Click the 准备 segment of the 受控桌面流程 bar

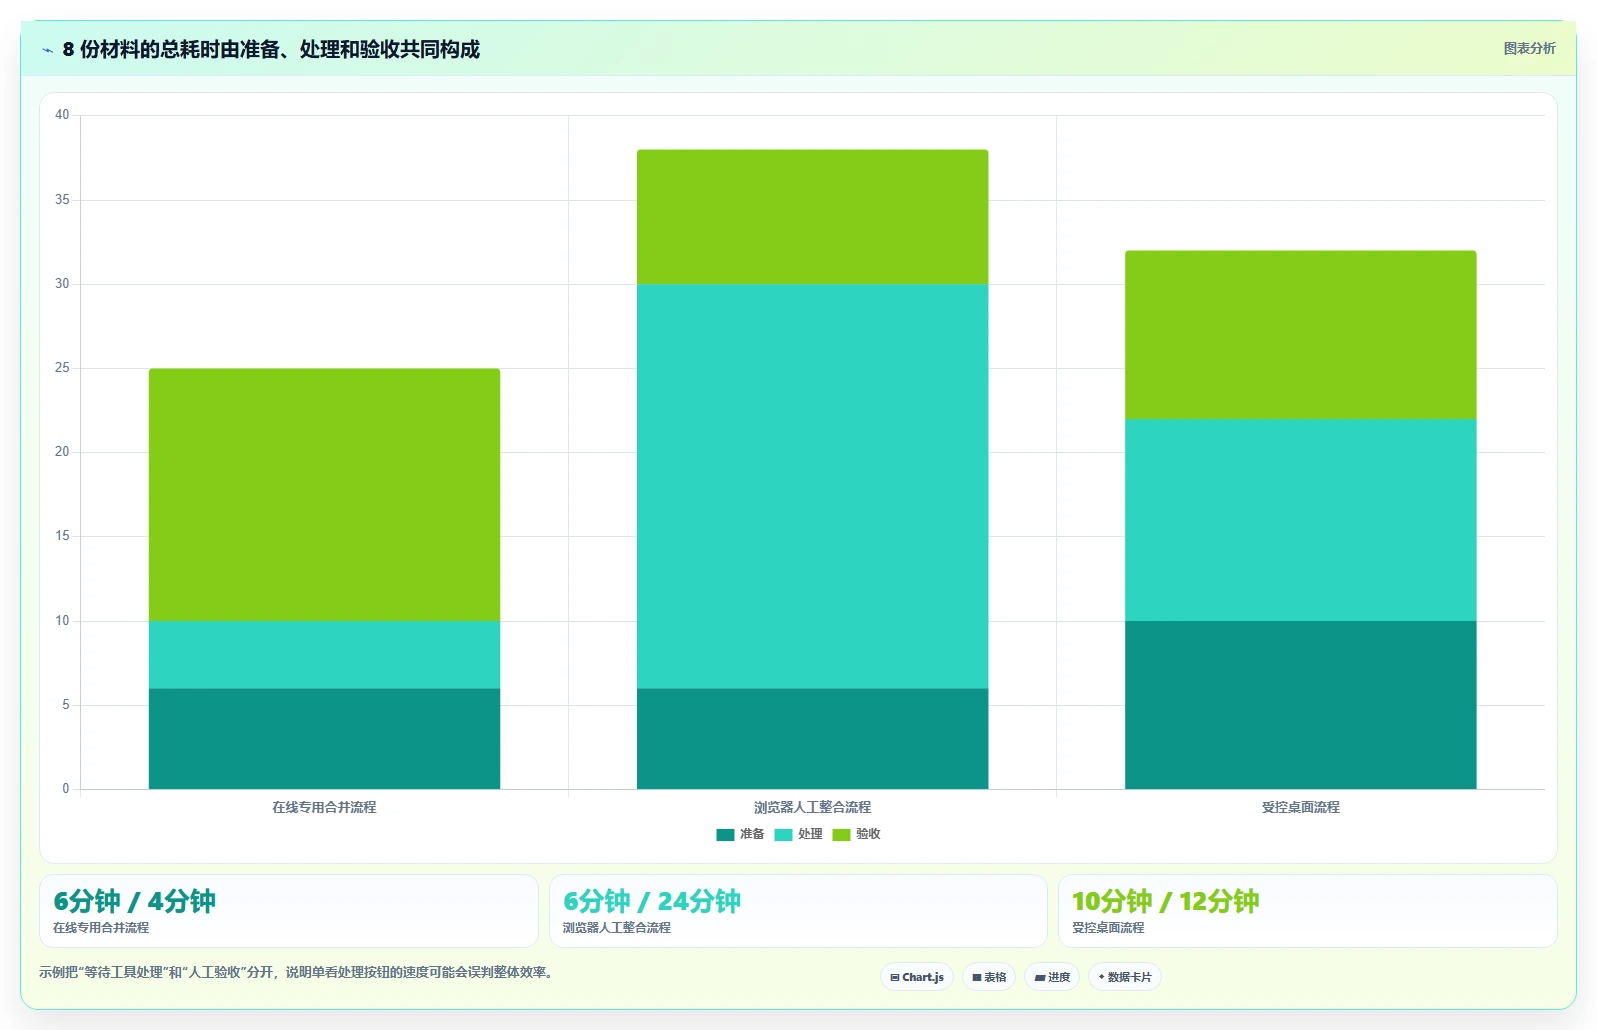tap(1300, 705)
